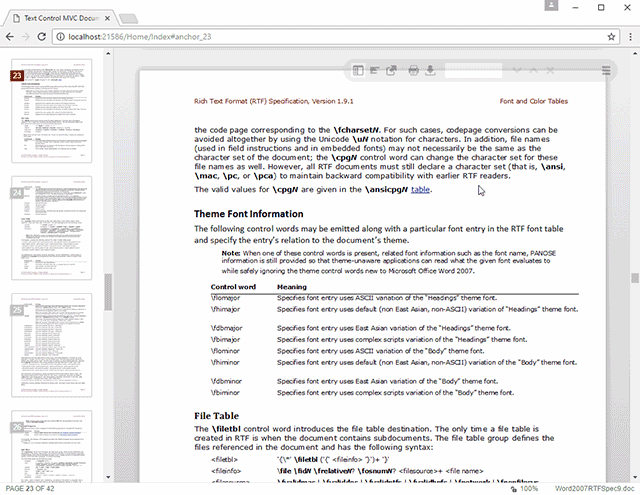Click document scrollbar up arrow
The image size is (640, 495).
[635, 53]
